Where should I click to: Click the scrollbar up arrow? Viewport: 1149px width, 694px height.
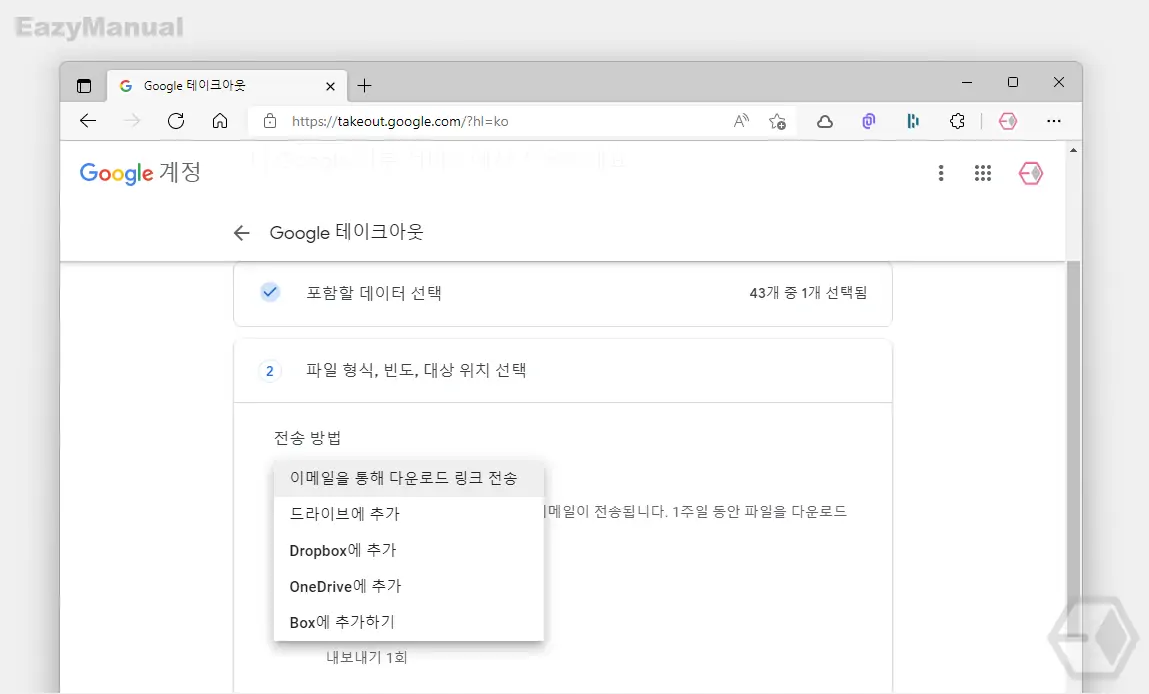point(1074,150)
